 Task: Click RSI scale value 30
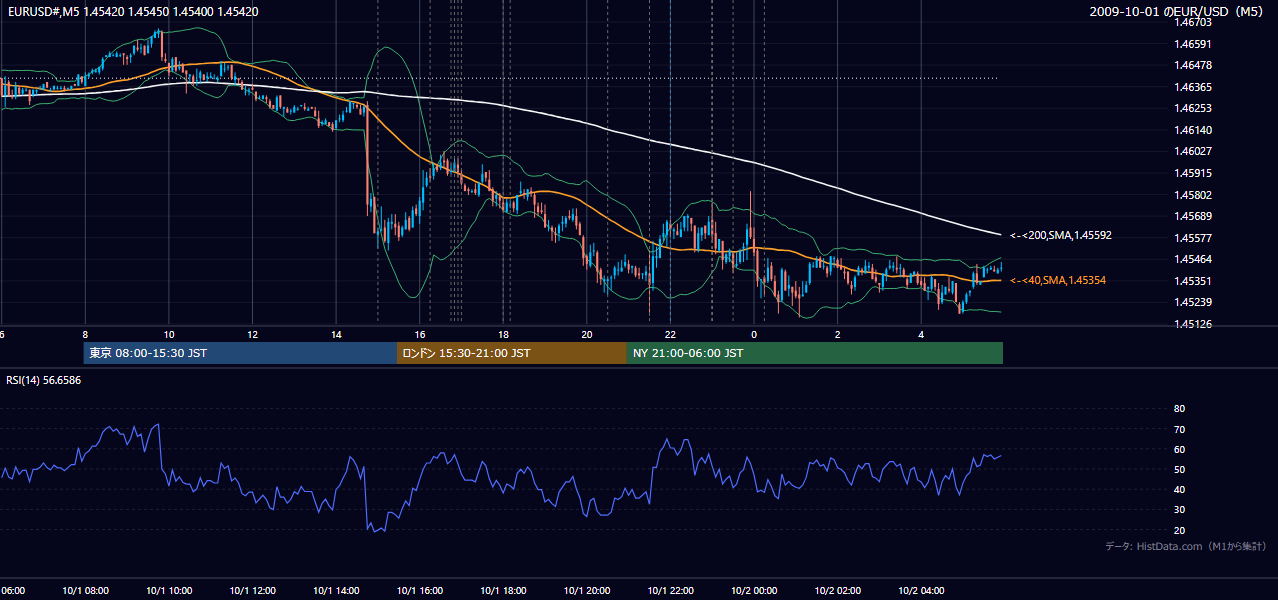(x=1179, y=510)
